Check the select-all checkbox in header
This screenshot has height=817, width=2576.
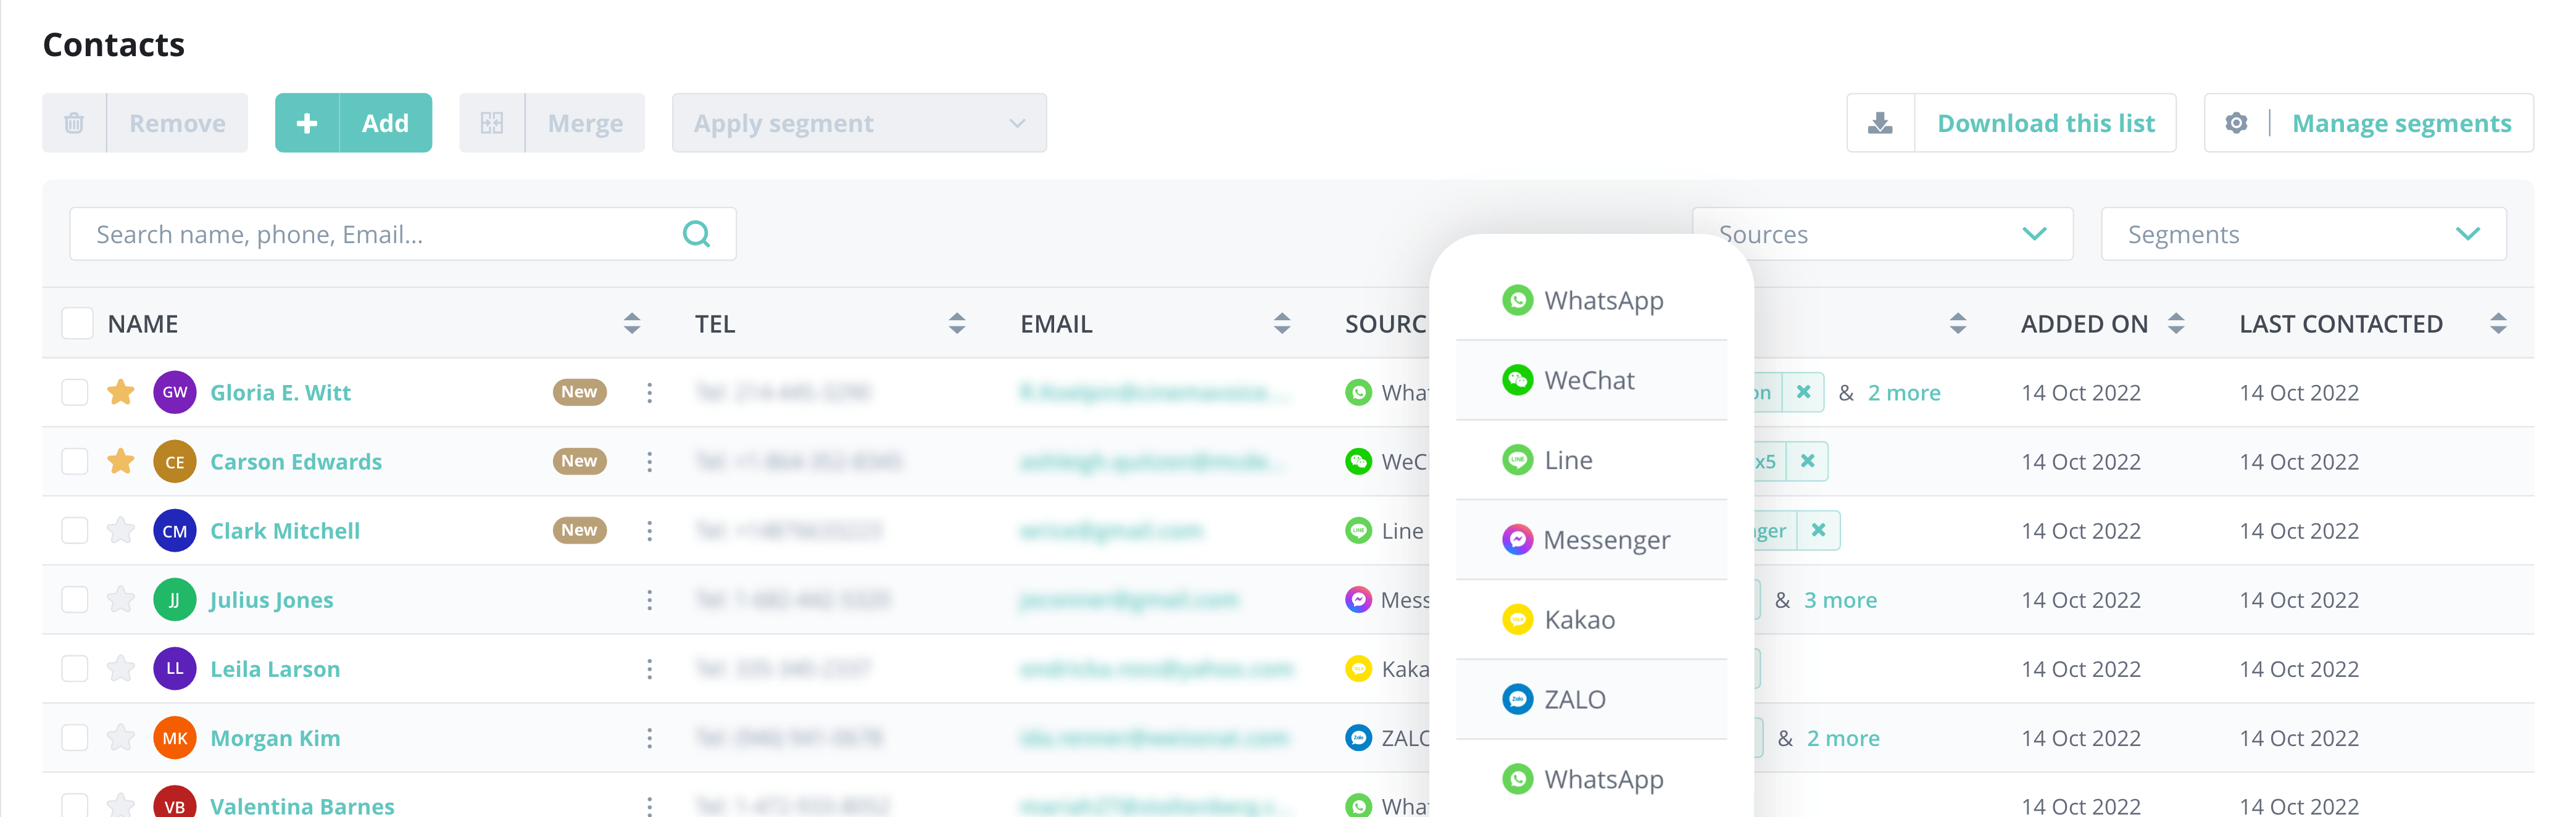point(77,323)
